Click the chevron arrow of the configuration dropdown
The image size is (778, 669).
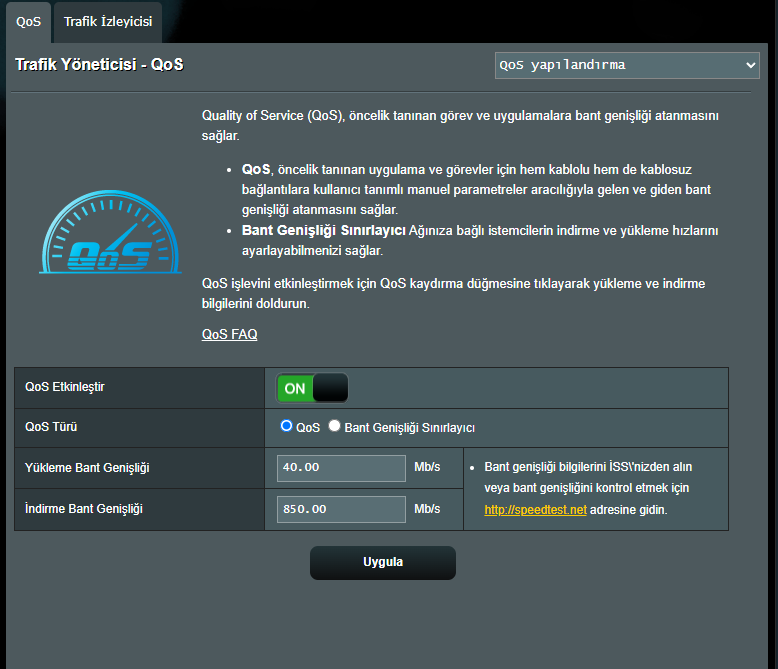click(x=751, y=65)
